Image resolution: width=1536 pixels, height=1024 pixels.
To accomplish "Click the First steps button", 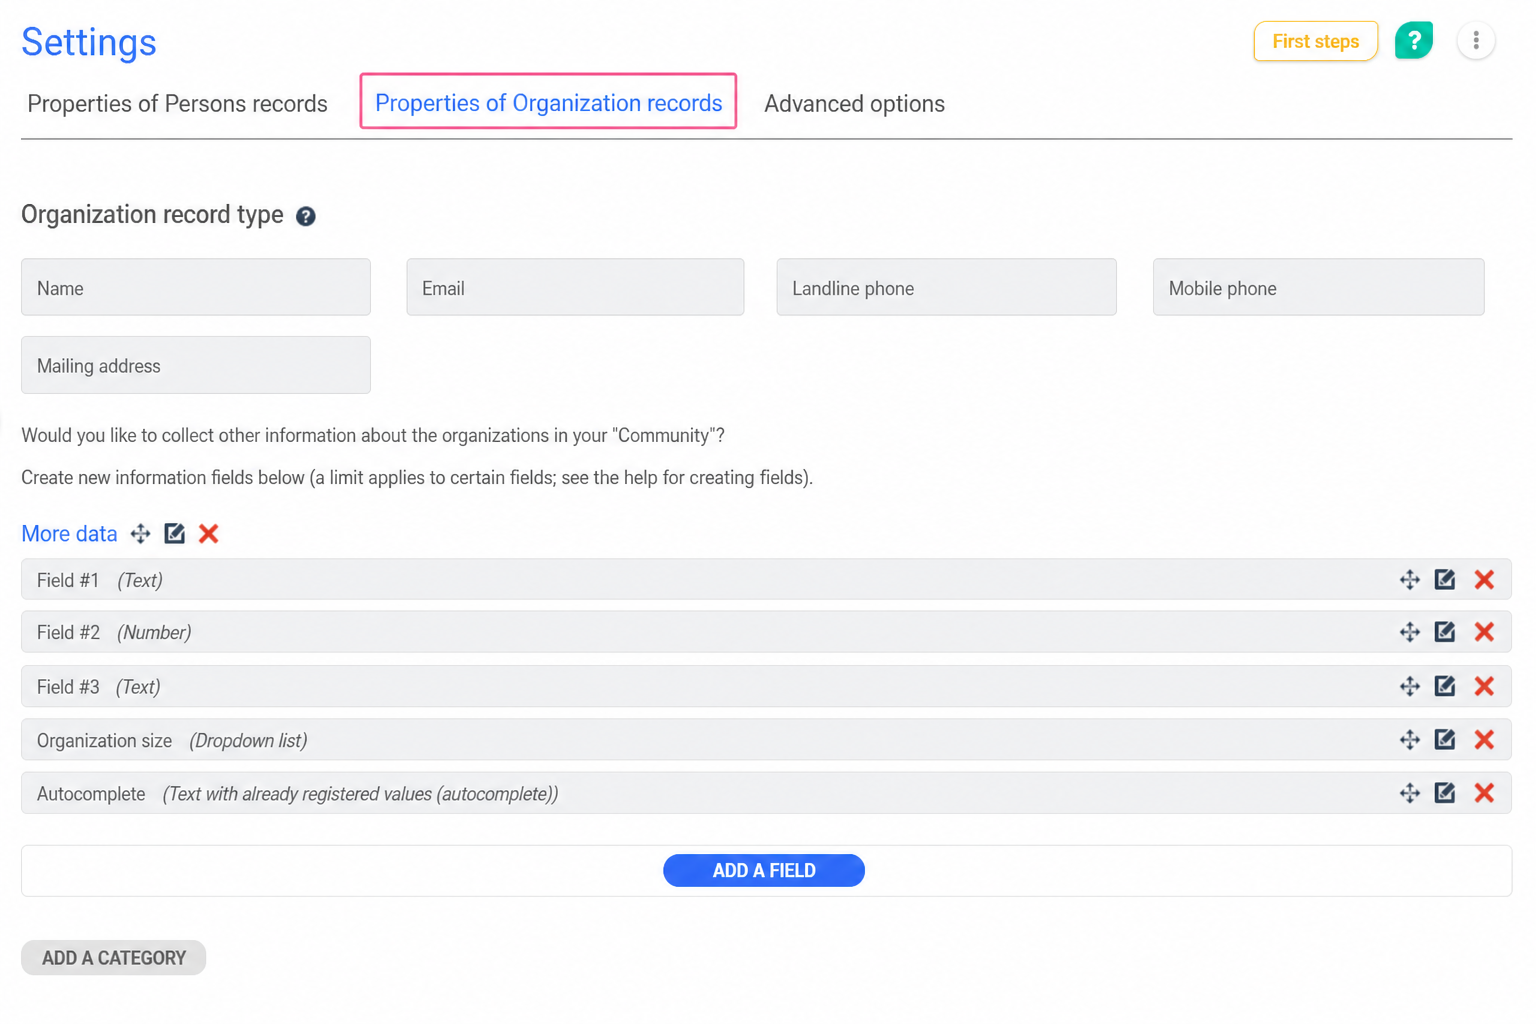I will click(x=1315, y=41).
